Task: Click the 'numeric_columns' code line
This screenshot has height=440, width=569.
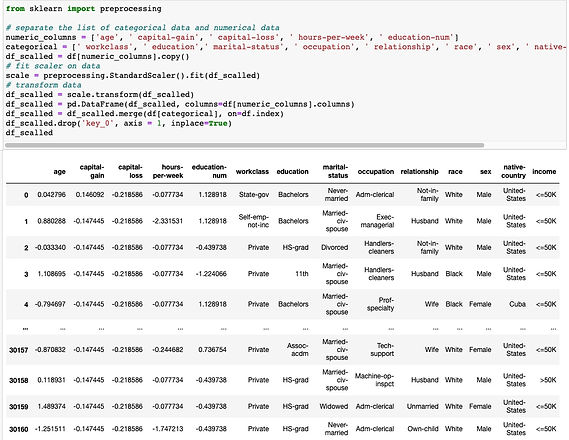Action: (x=232, y=37)
